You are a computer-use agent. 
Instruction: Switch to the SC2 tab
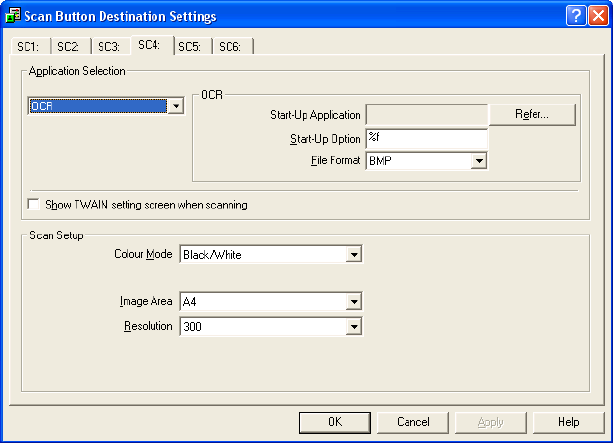coord(69,46)
